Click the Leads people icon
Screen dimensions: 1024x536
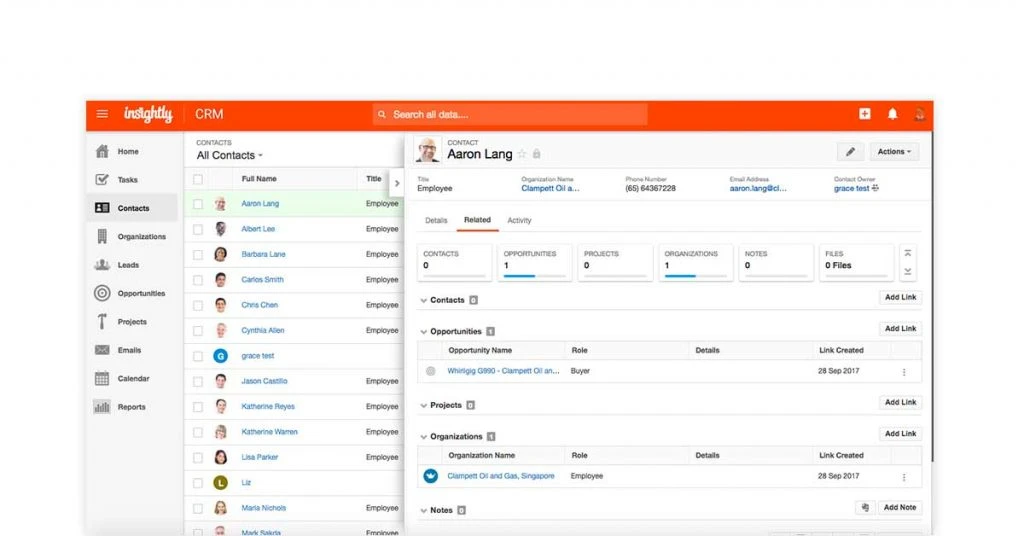coord(102,265)
